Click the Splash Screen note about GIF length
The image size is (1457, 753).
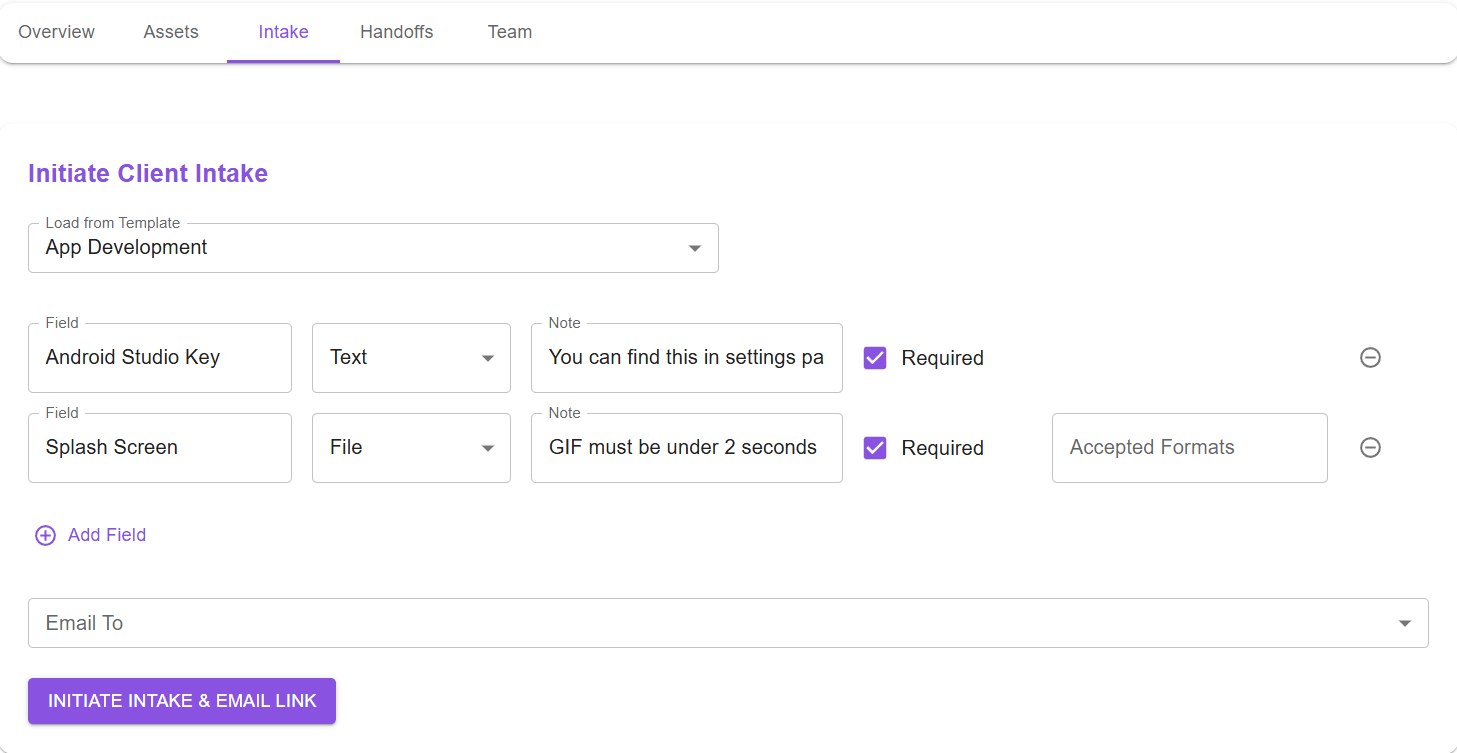(x=686, y=447)
